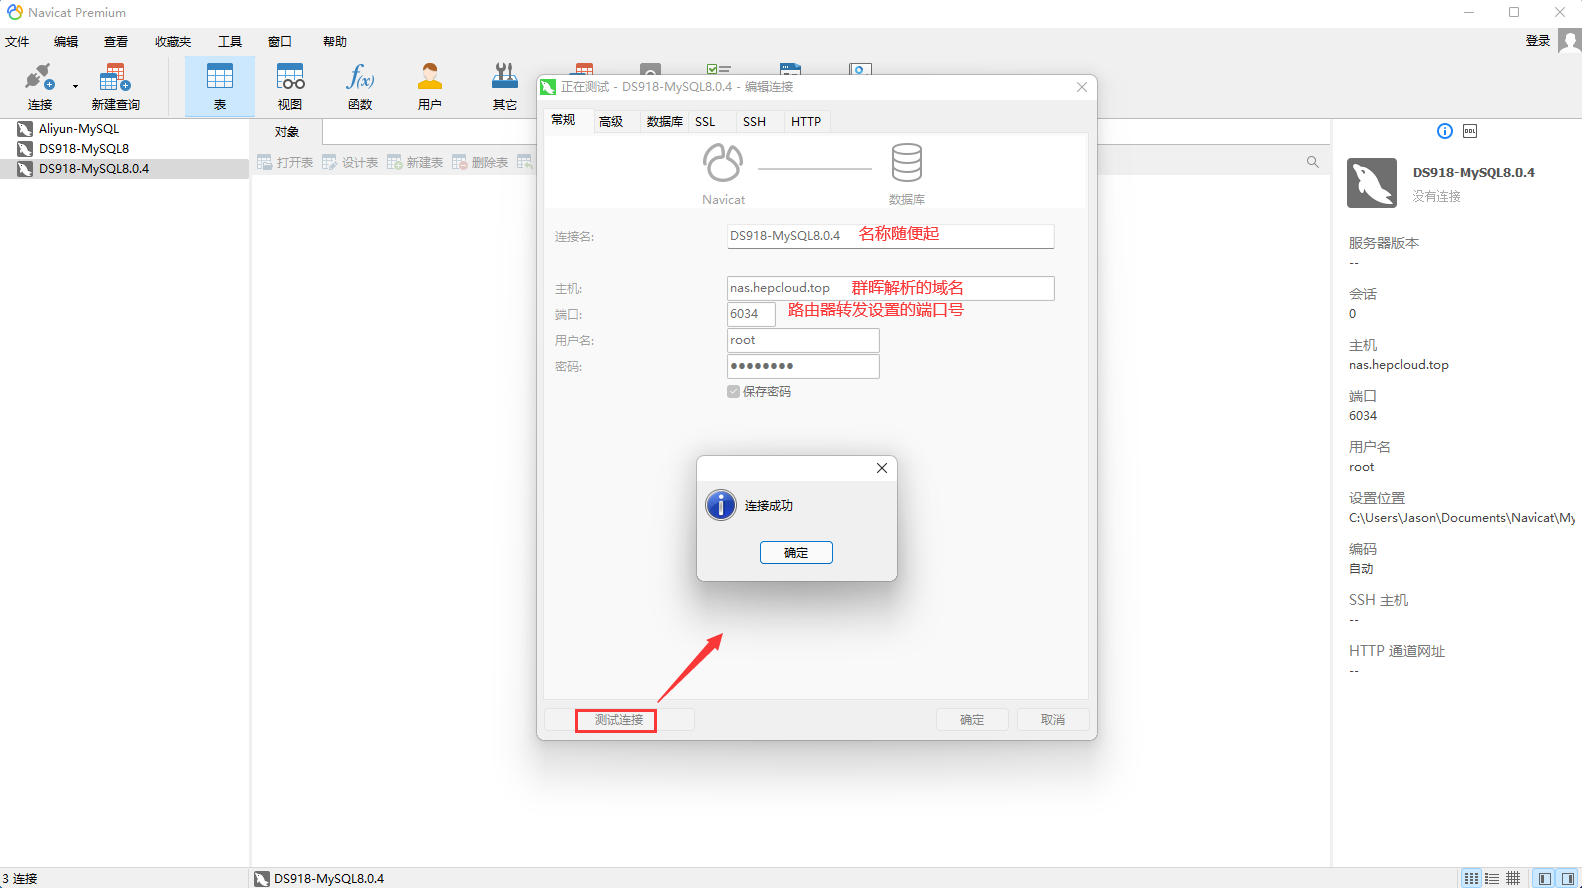Click the host field with nas.hepcloud.top
The width and height of the screenshot is (1582, 888).
pos(889,288)
